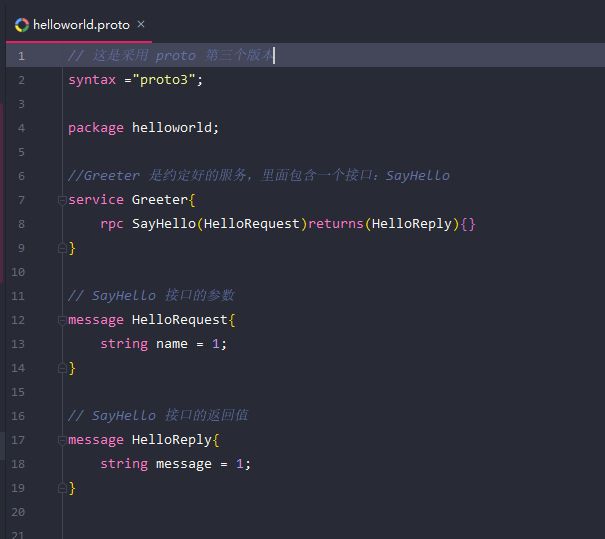605x539 pixels.
Task: Click 'message' keyword on line 12
Action: coord(96,320)
